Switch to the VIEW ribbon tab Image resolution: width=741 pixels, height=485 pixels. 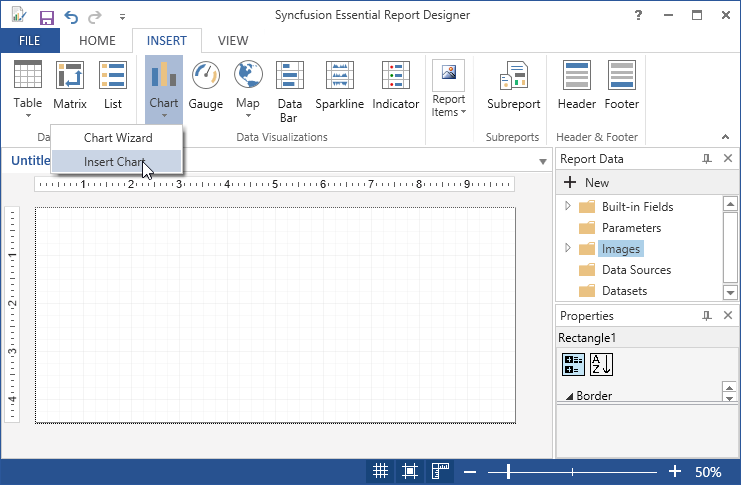click(233, 41)
